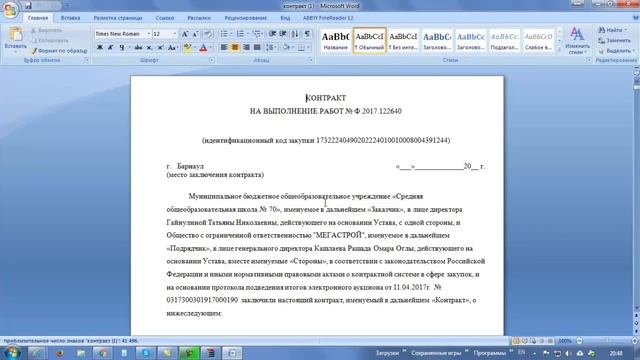Open the Select (Выделить) dropdown

pos(616,51)
